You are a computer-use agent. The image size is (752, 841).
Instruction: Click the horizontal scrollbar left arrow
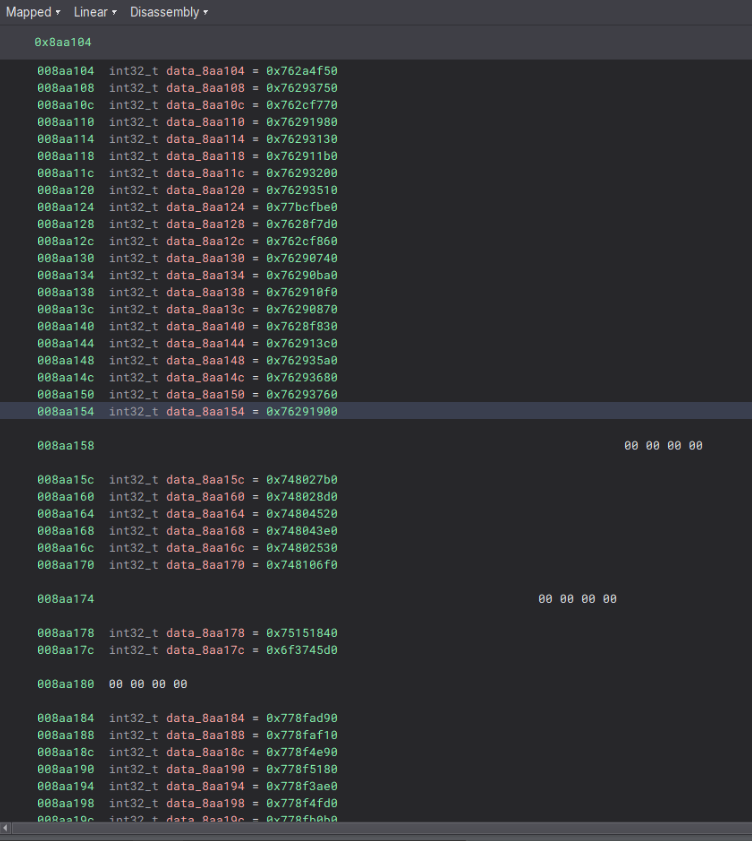pos(6,828)
